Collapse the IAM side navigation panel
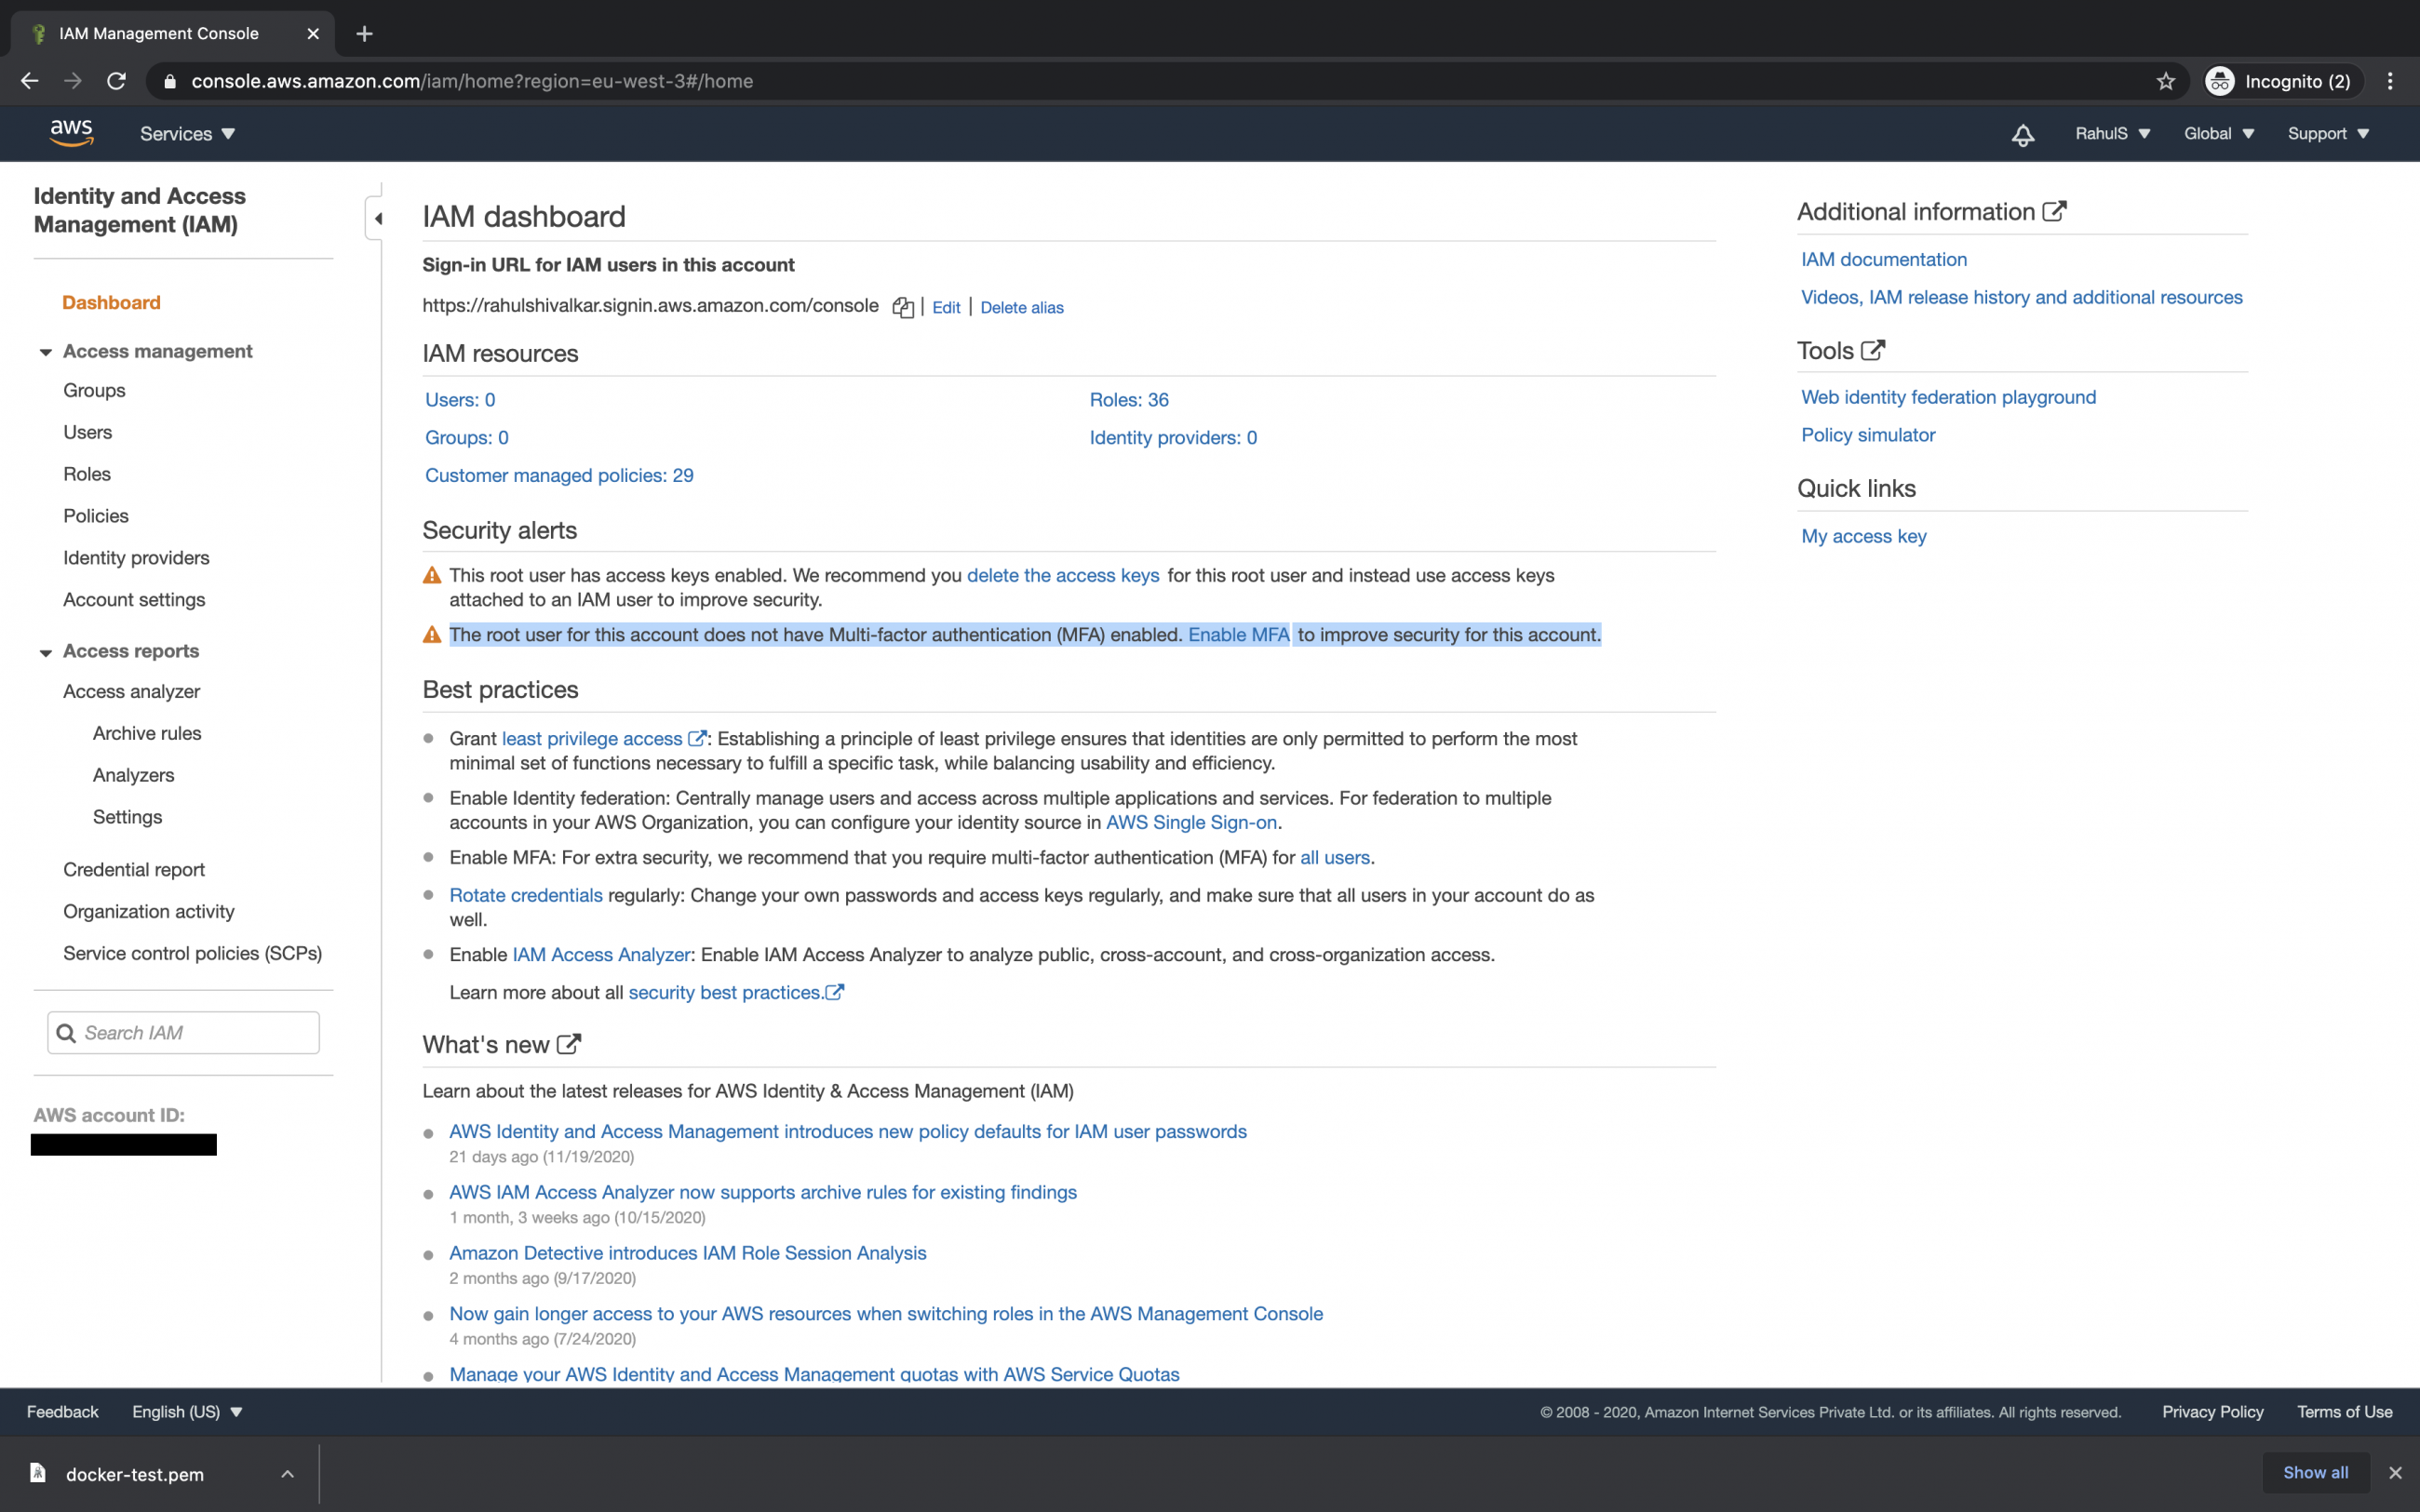Image resolution: width=2420 pixels, height=1512 pixels. click(x=377, y=218)
